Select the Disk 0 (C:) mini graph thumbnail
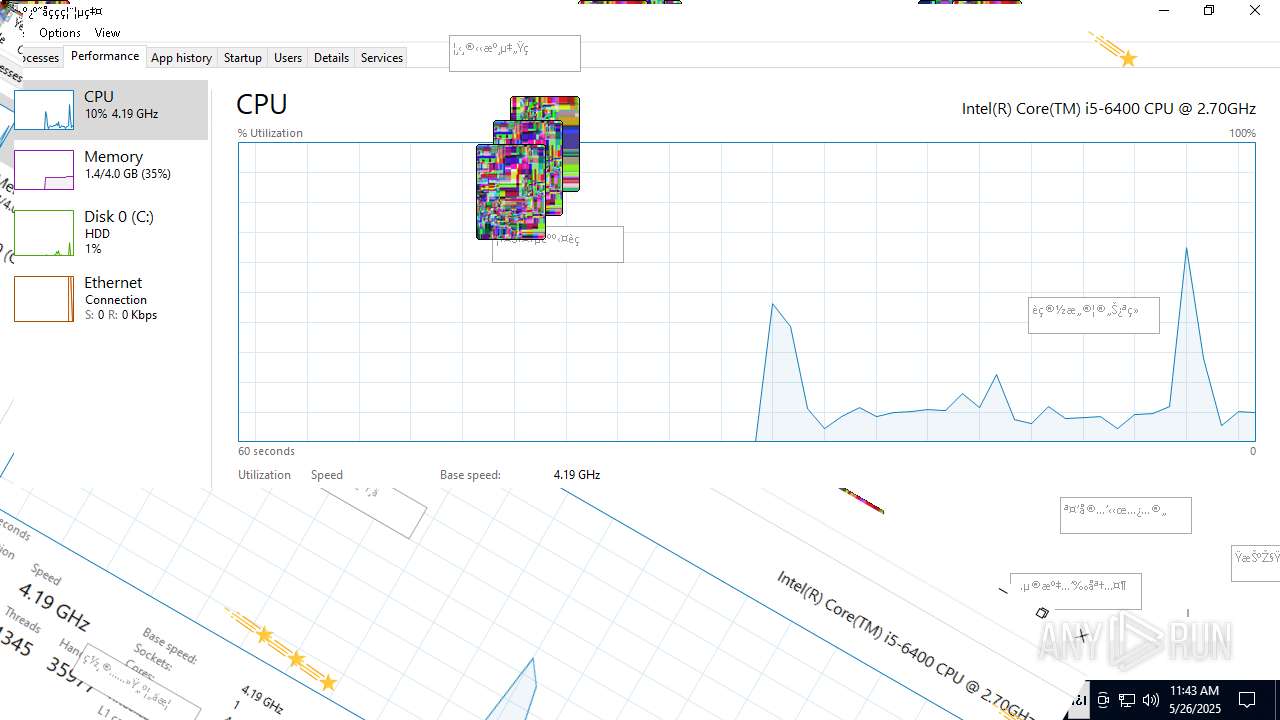The width and height of the screenshot is (1280, 720). pyautogui.click(x=44, y=232)
